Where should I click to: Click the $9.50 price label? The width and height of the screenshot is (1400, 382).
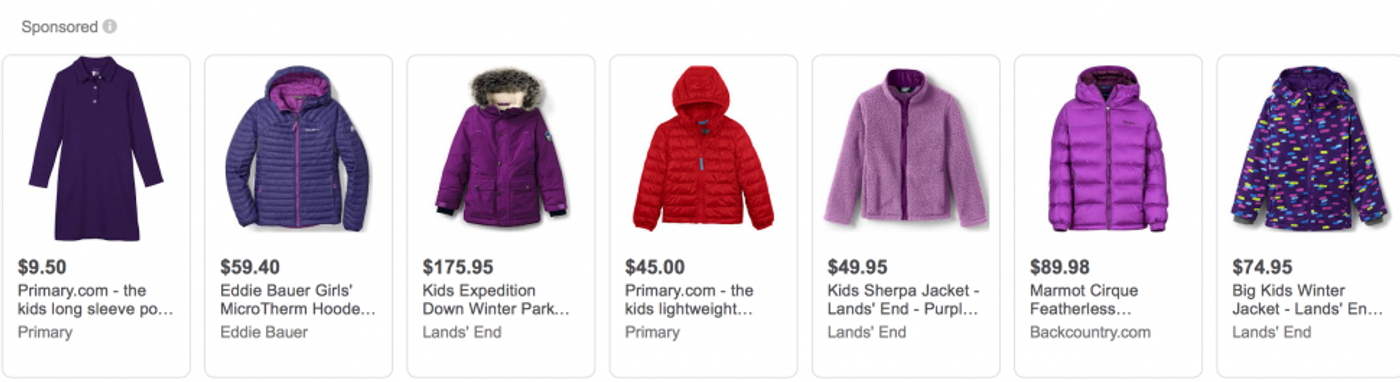[42, 267]
